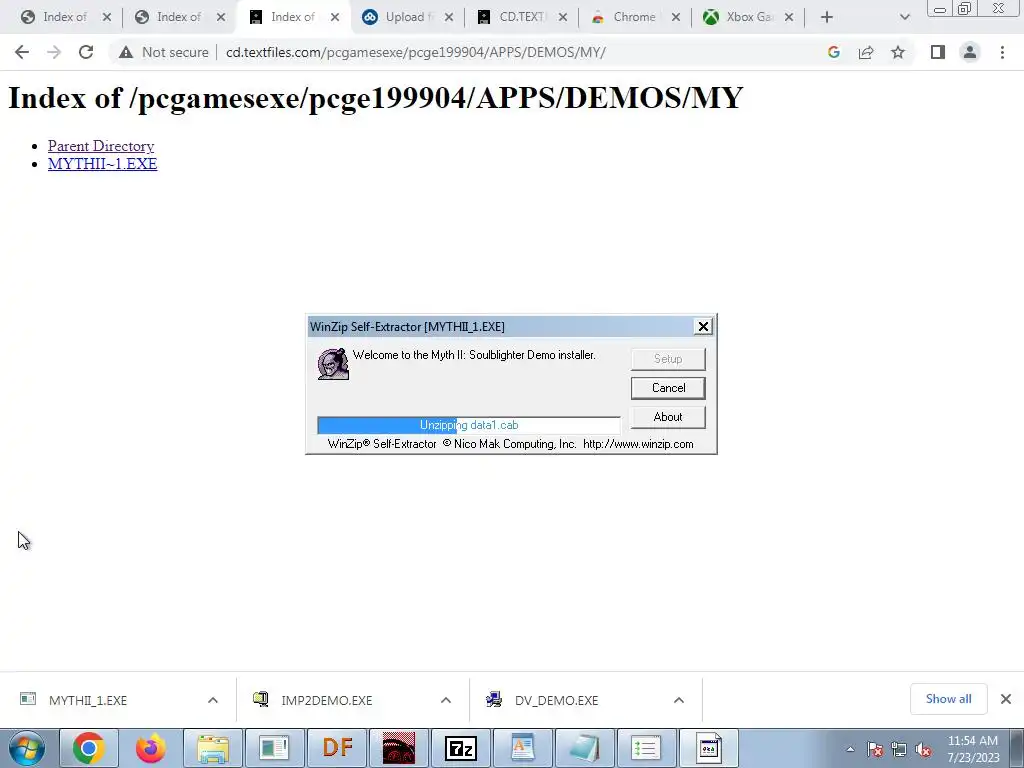This screenshot has height=768, width=1024.
Task: Open the Parent Directory link
Action: 101,146
